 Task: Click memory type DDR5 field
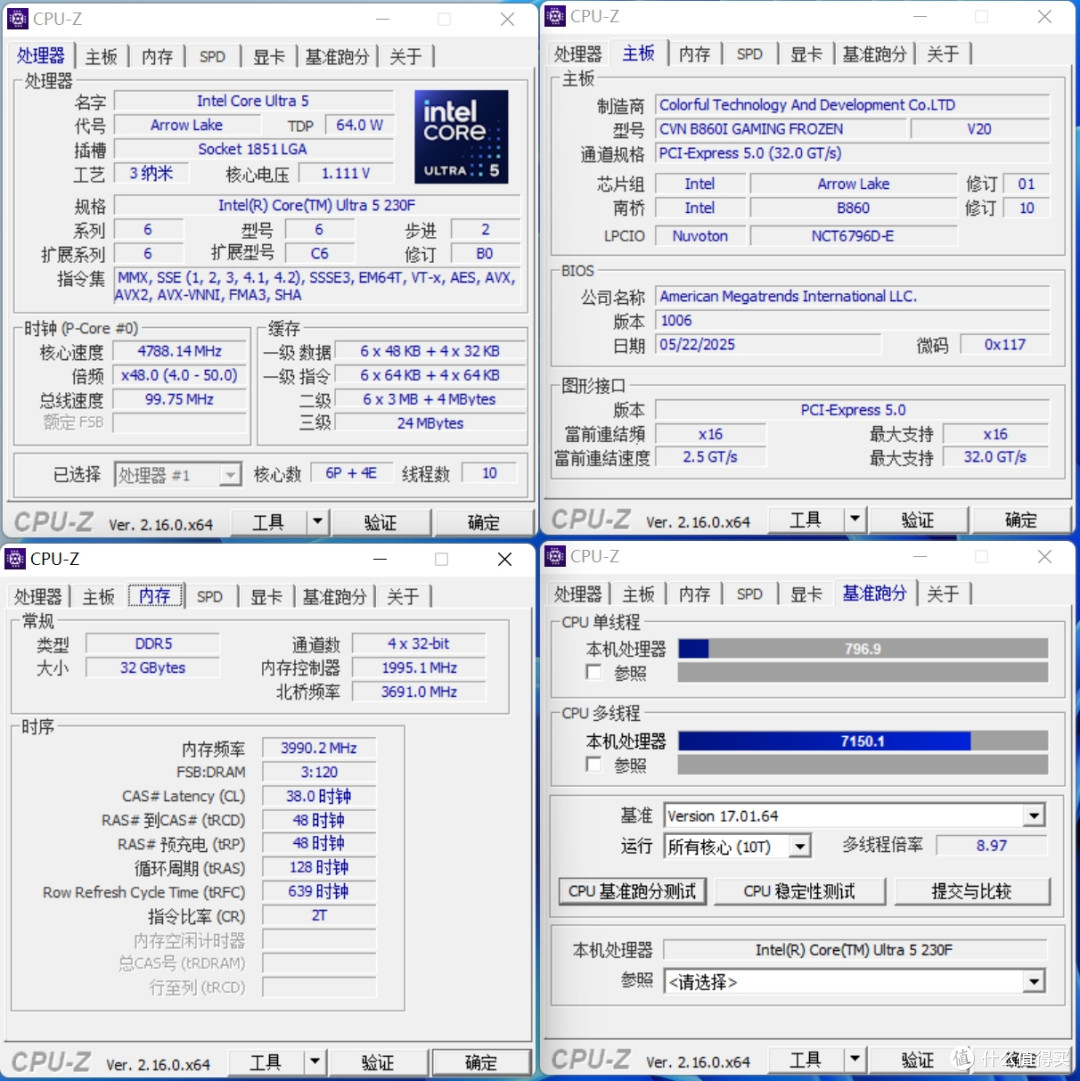[153, 643]
